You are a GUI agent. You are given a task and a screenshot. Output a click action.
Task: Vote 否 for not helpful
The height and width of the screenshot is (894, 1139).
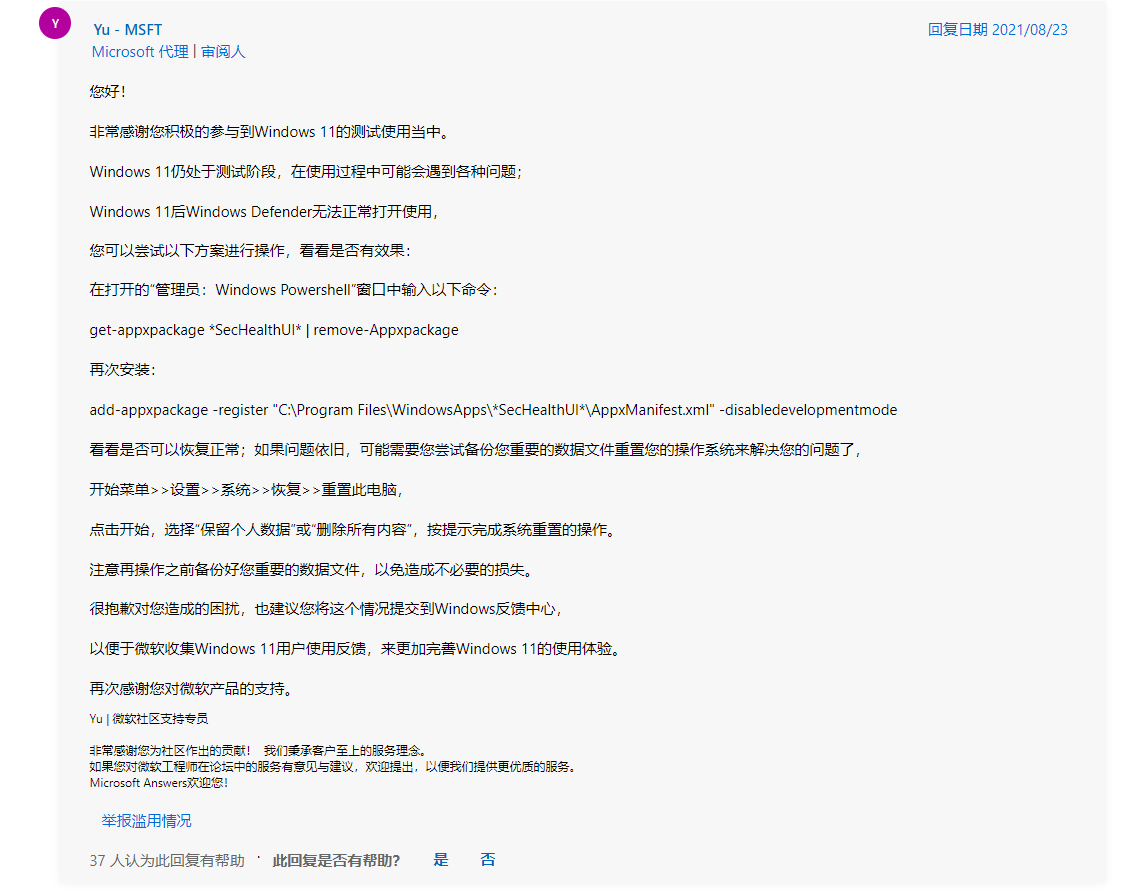click(x=487, y=860)
